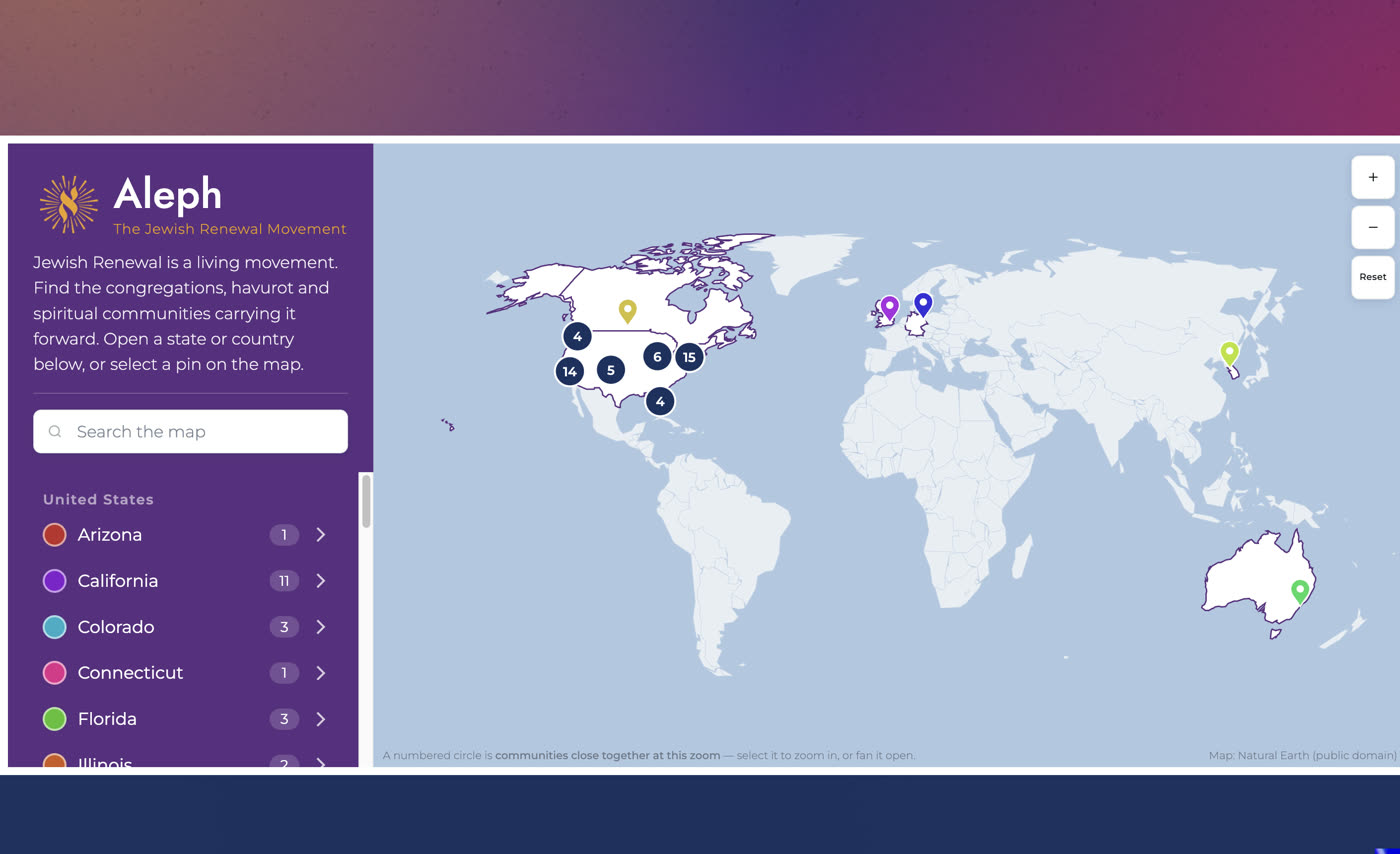Click The Jewish Renewal Movement tagline

click(x=230, y=229)
